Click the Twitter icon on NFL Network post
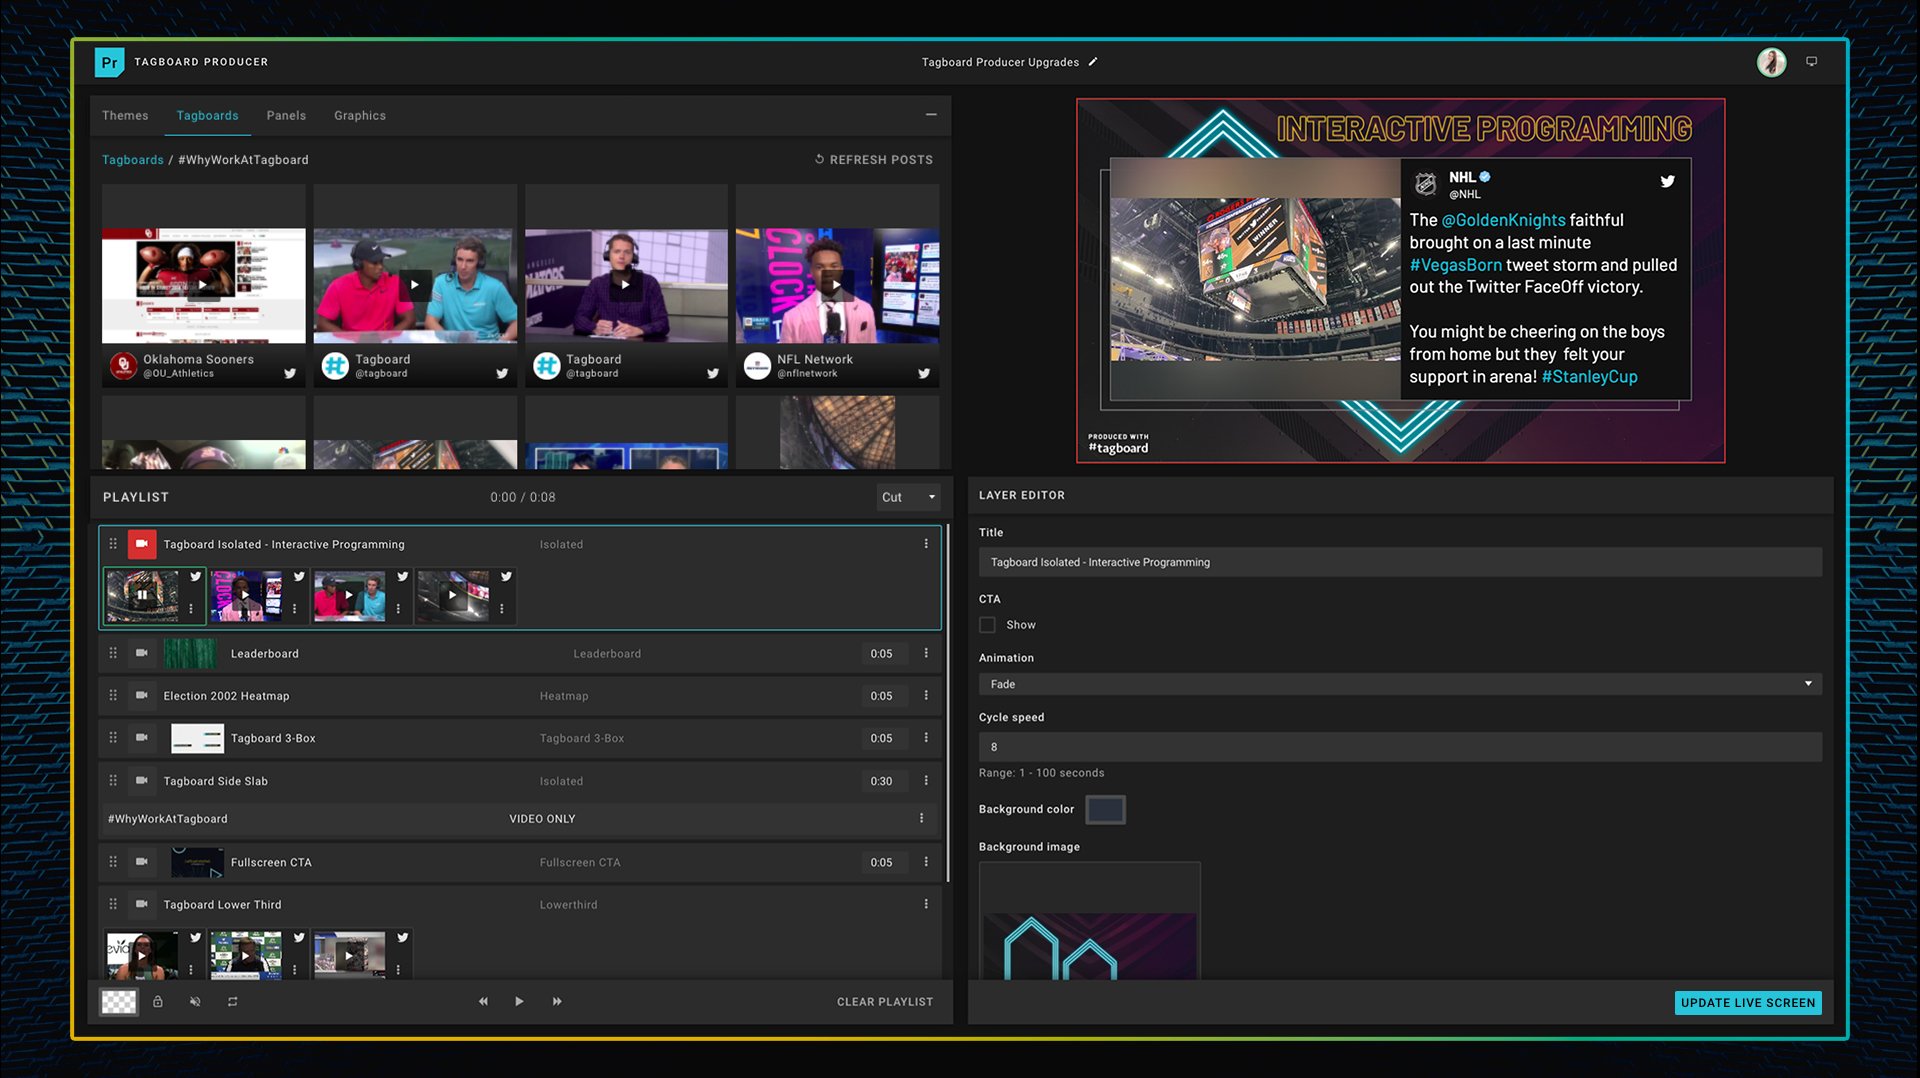1920x1078 pixels. (924, 373)
